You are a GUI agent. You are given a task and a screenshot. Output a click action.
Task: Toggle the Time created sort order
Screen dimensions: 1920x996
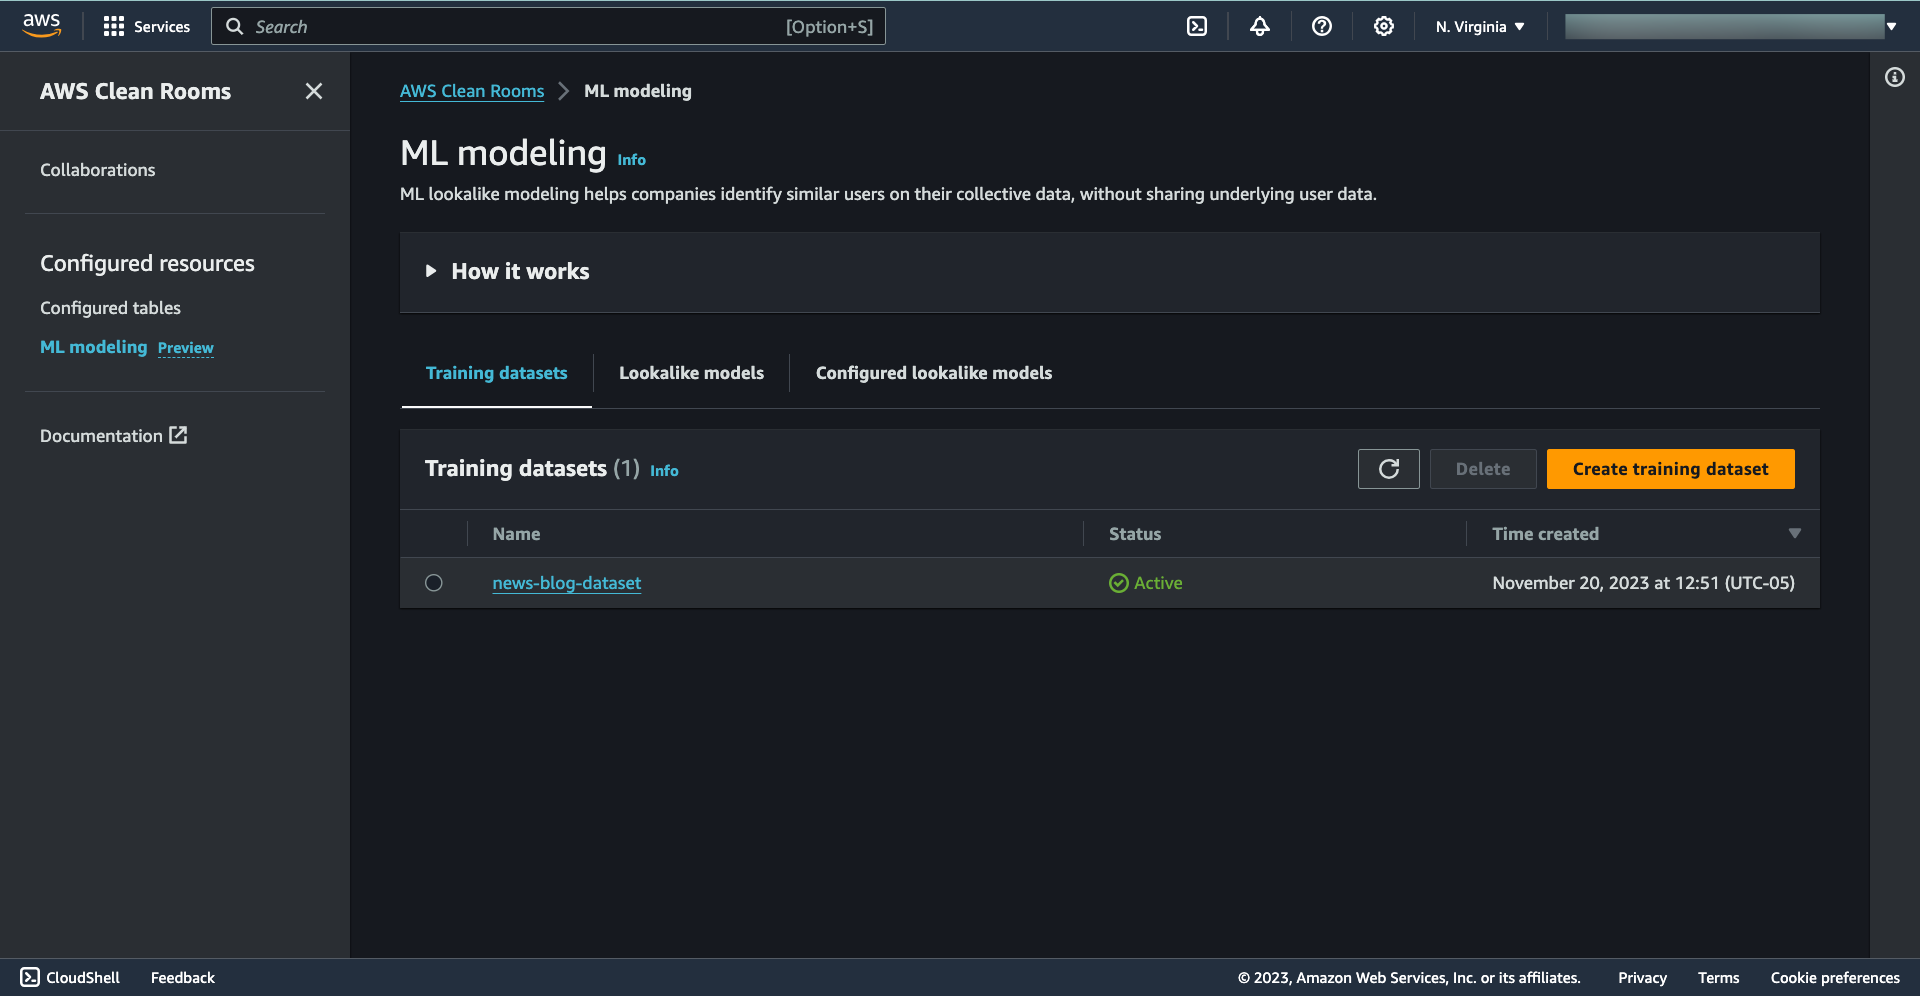(x=1794, y=533)
